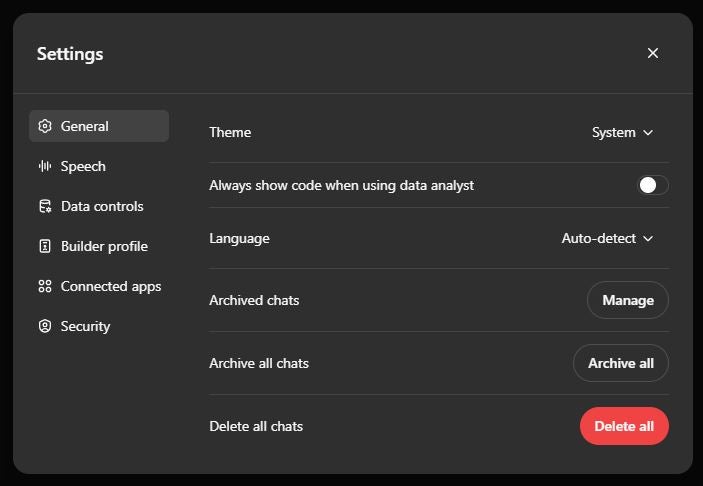
Task: Click the Connected apps grid icon
Action: pos(45,286)
